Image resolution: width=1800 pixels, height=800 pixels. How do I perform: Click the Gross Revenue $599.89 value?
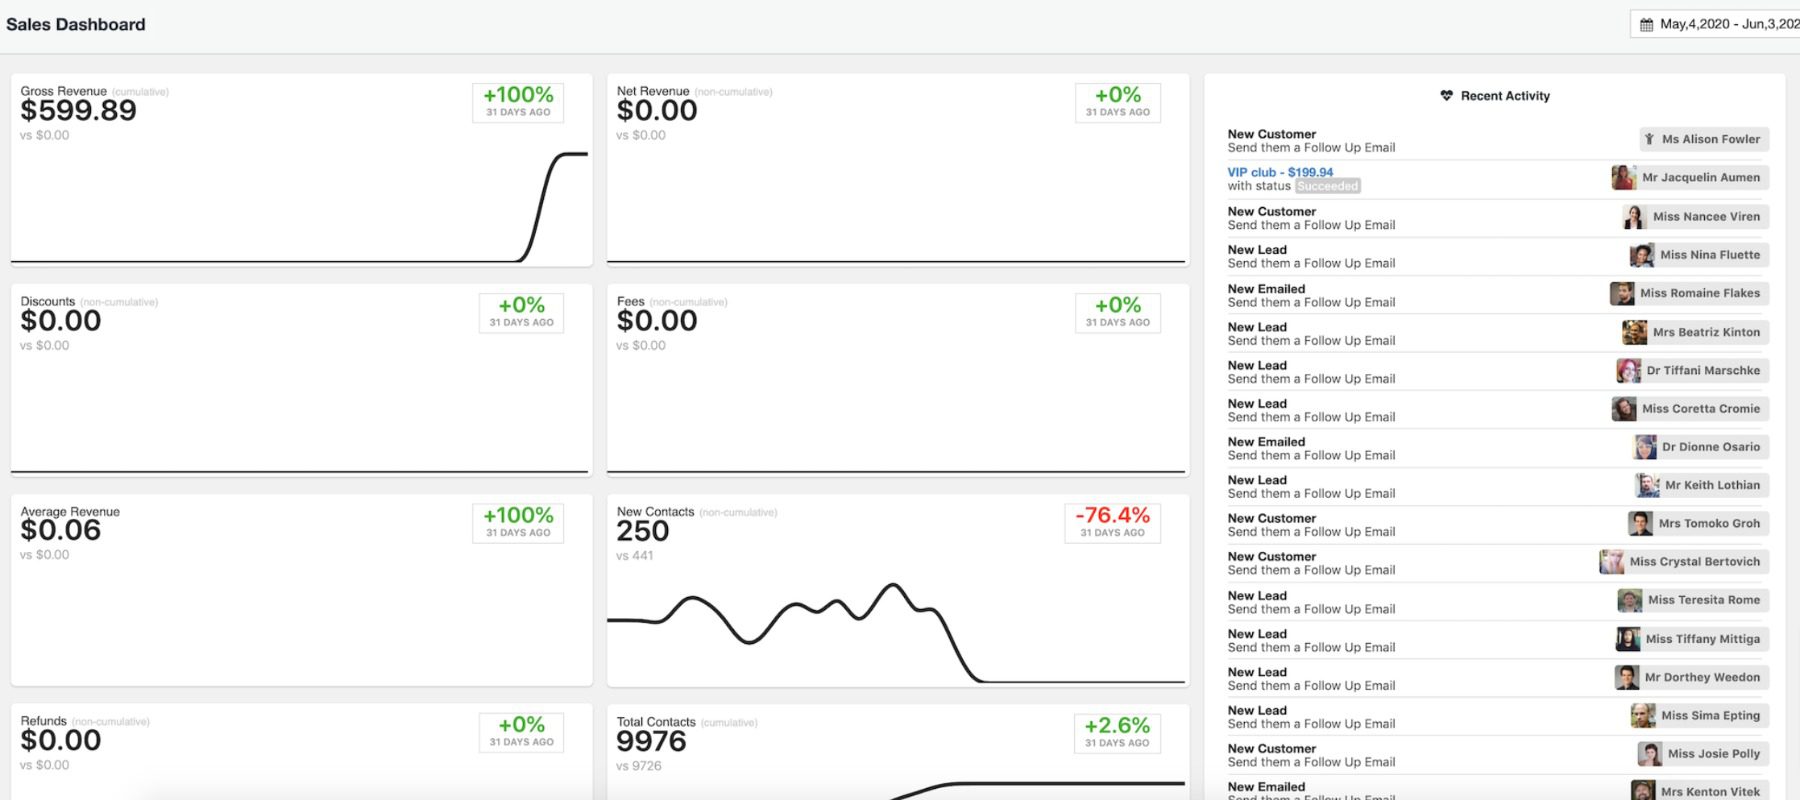79,111
